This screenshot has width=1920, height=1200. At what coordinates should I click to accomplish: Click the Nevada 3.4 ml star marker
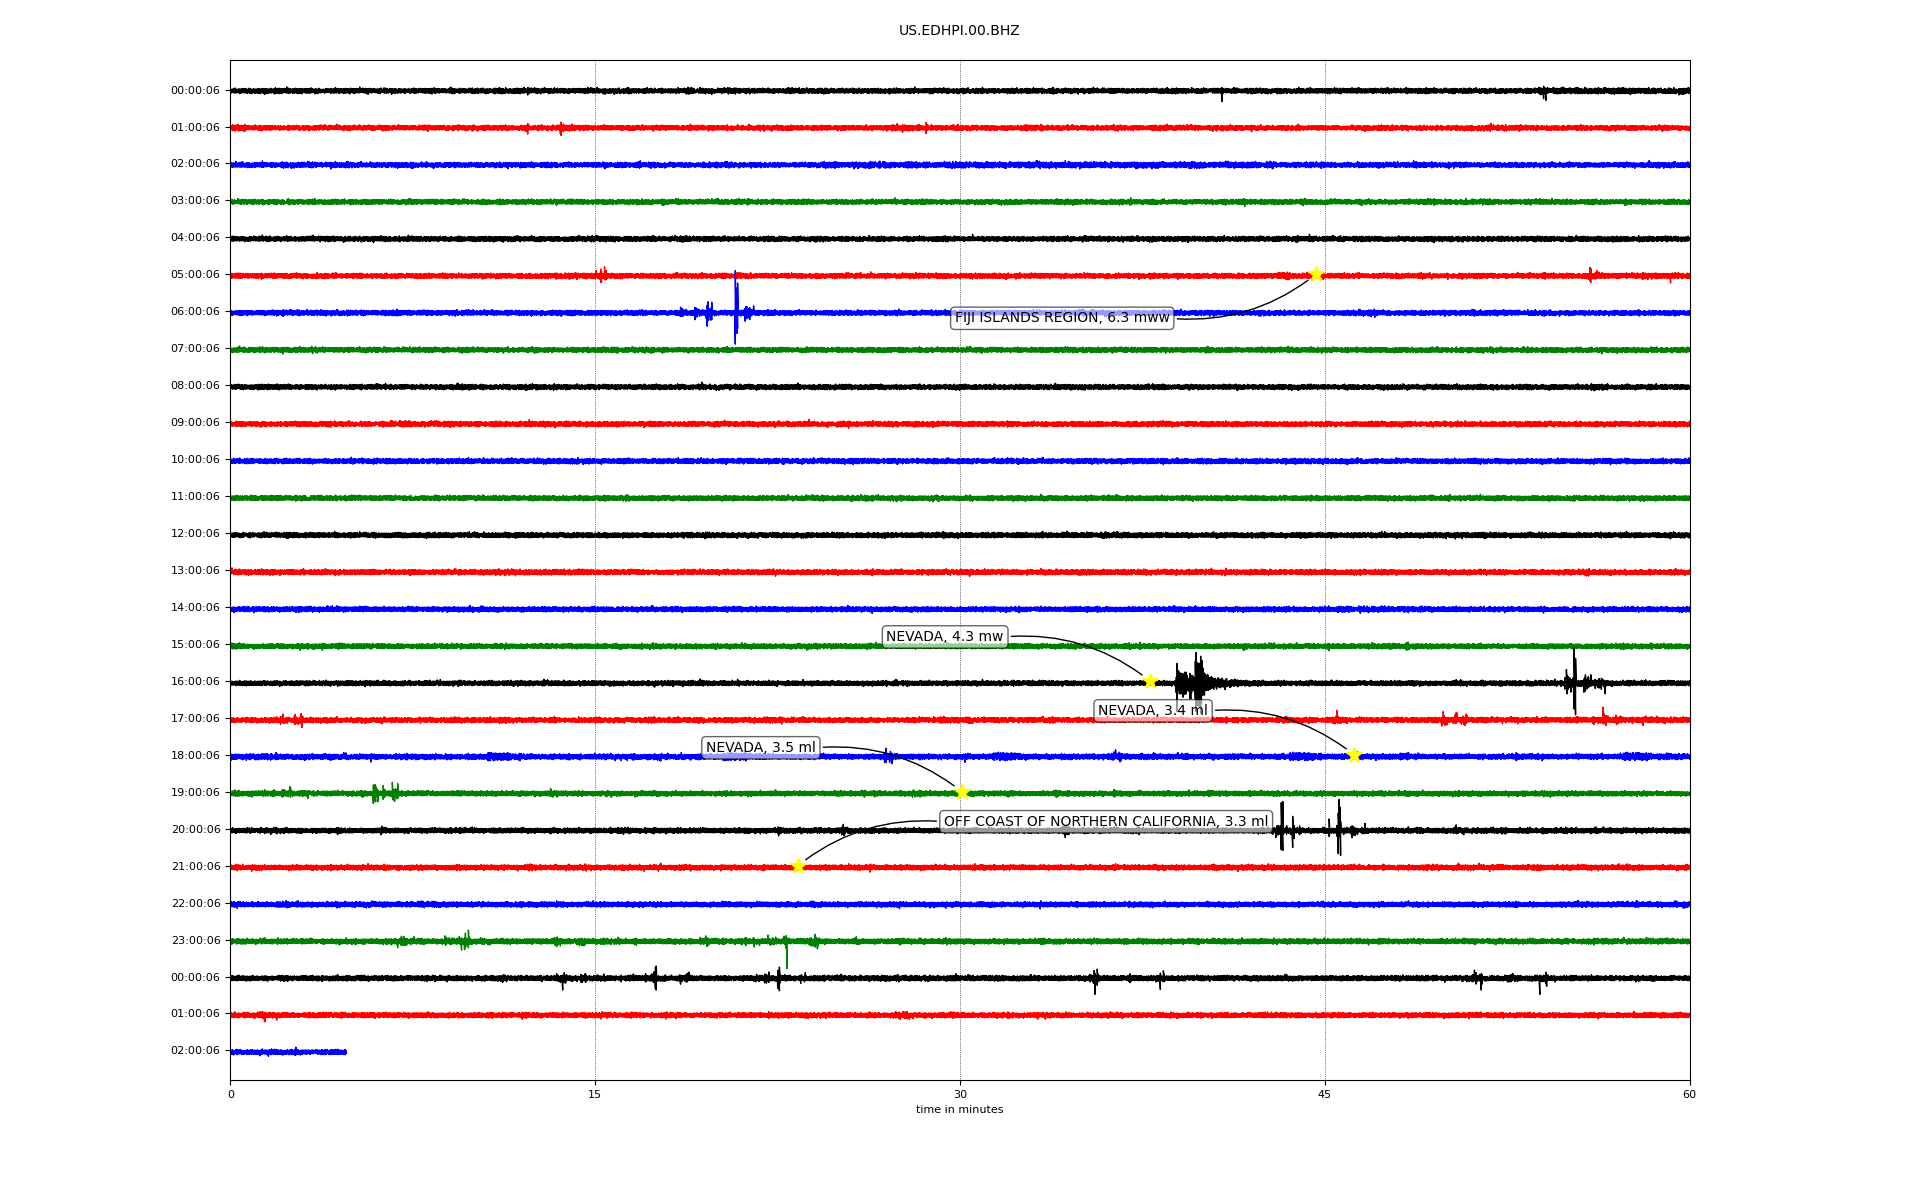[1354, 755]
